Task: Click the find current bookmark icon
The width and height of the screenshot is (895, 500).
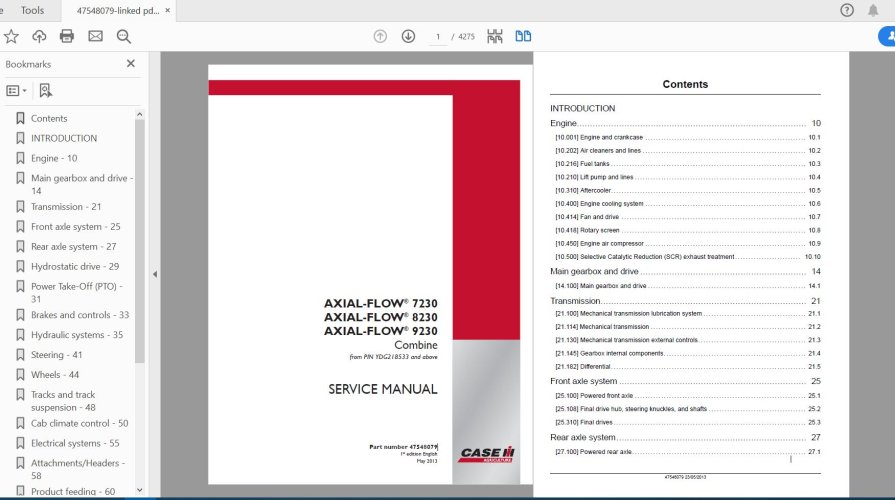Action: click(x=46, y=90)
